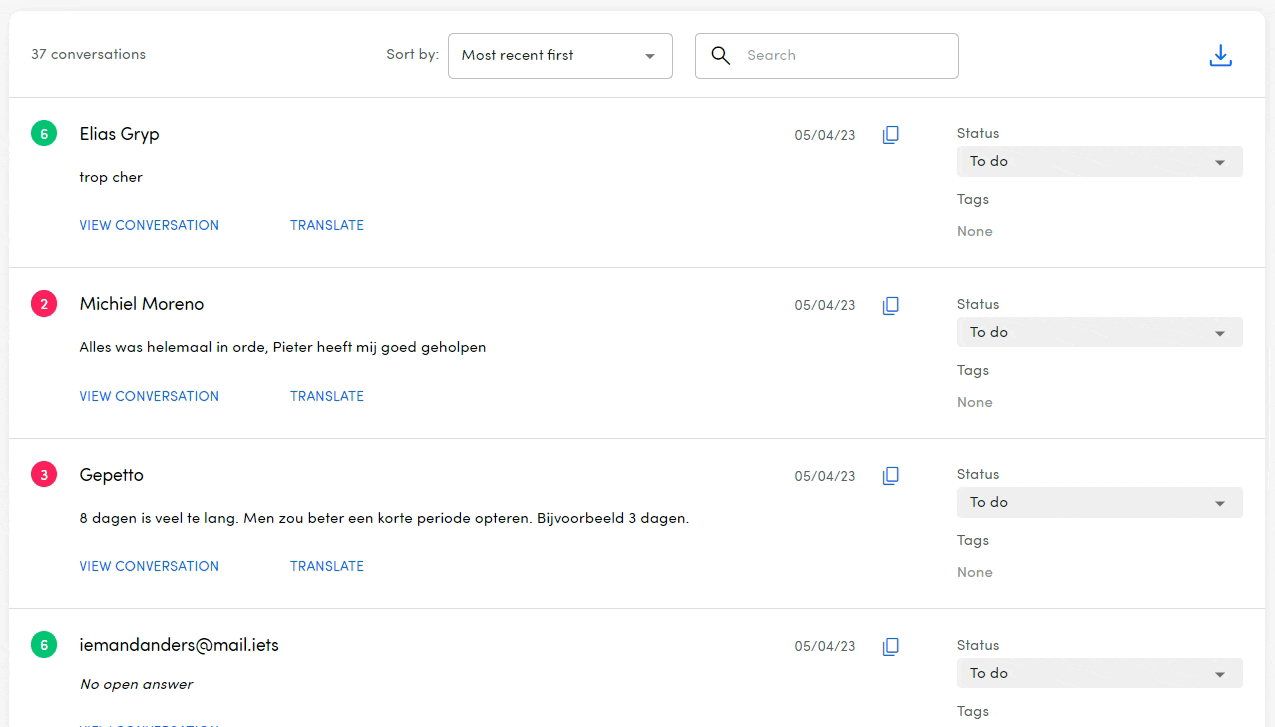
Task: Click the red score badge beside Michiel Moreno
Action: [x=44, y=304]
